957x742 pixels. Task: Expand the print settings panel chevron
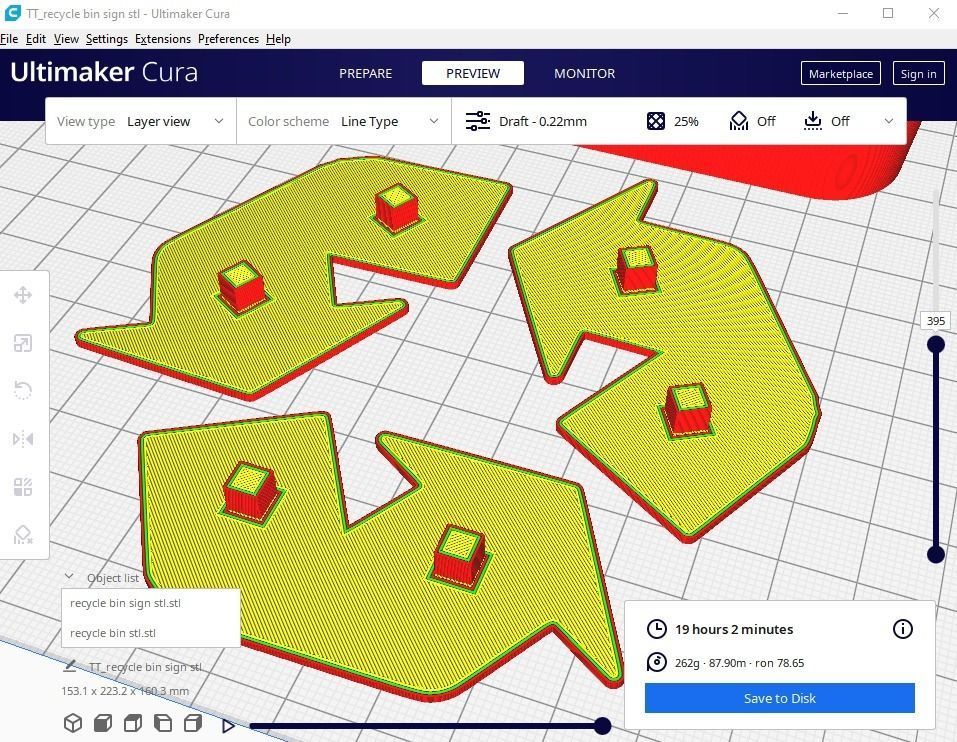pyautogui.click(x=889, y=121)
